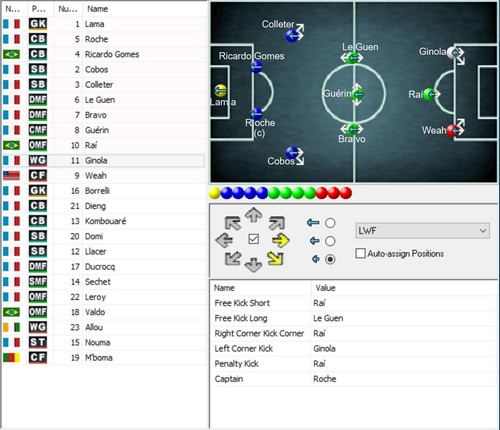Screen dimensions: 500x430
Task: Click the down direction arrow
Action: coord(253,265)
